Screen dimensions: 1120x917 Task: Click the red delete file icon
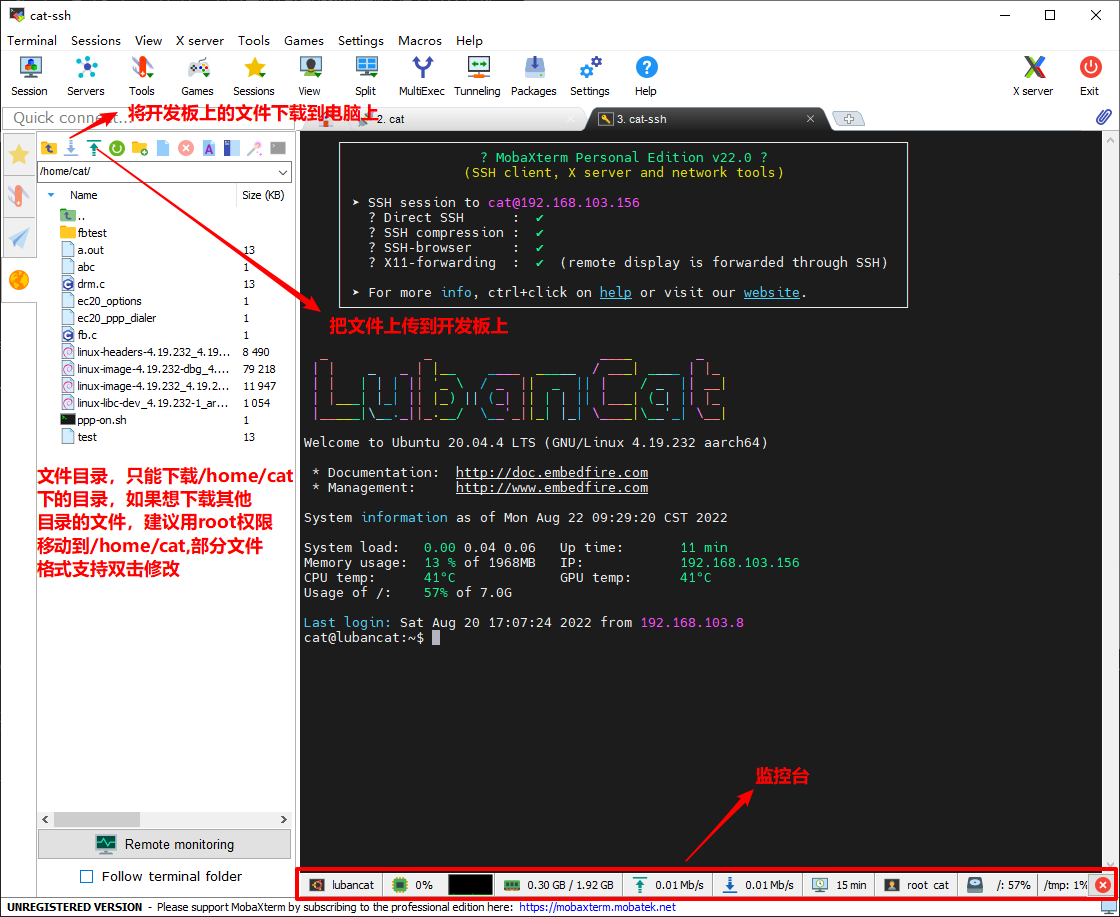pyautogui.click(x=186, y=148)
